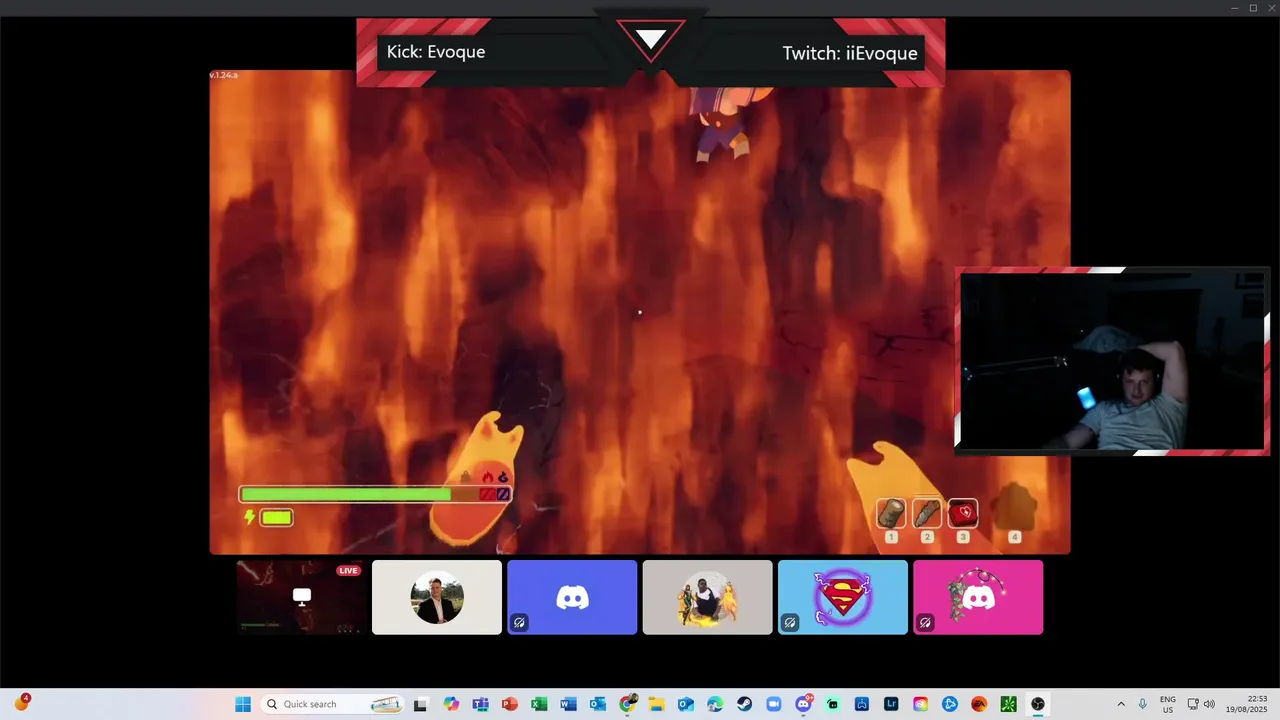Open File Explorer from taskbar
The height and width of the screenshot is (720, 1280).
[656, 704]
